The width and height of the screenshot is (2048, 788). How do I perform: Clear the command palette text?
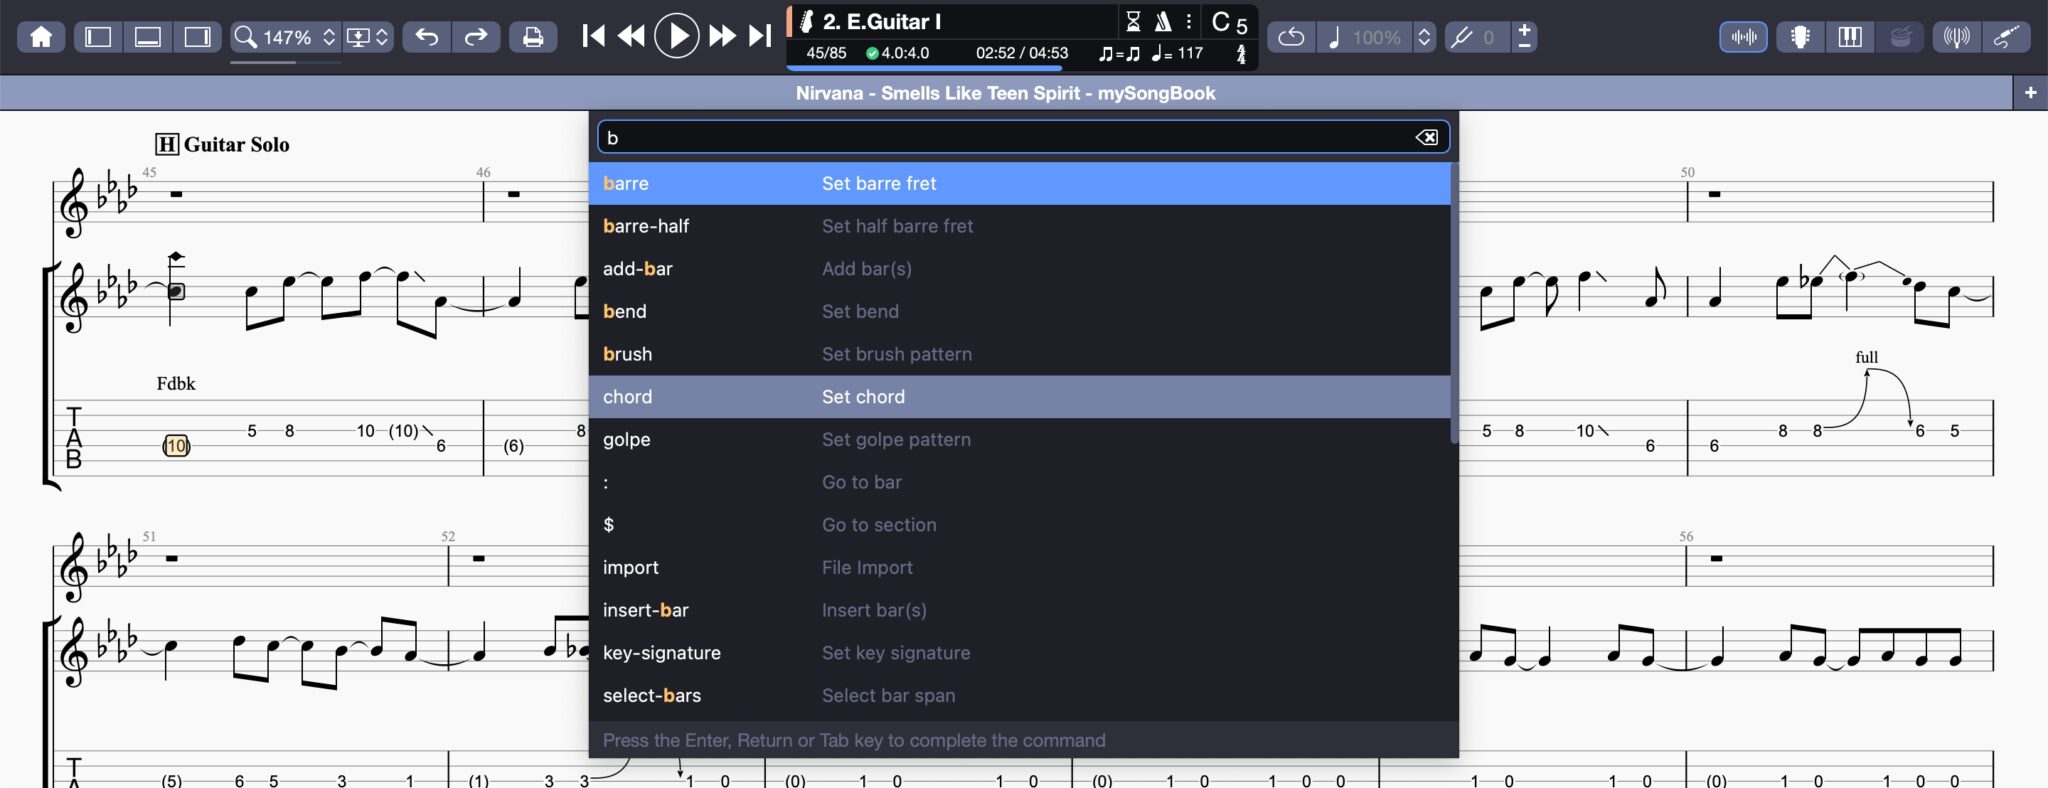[1427, 137]
